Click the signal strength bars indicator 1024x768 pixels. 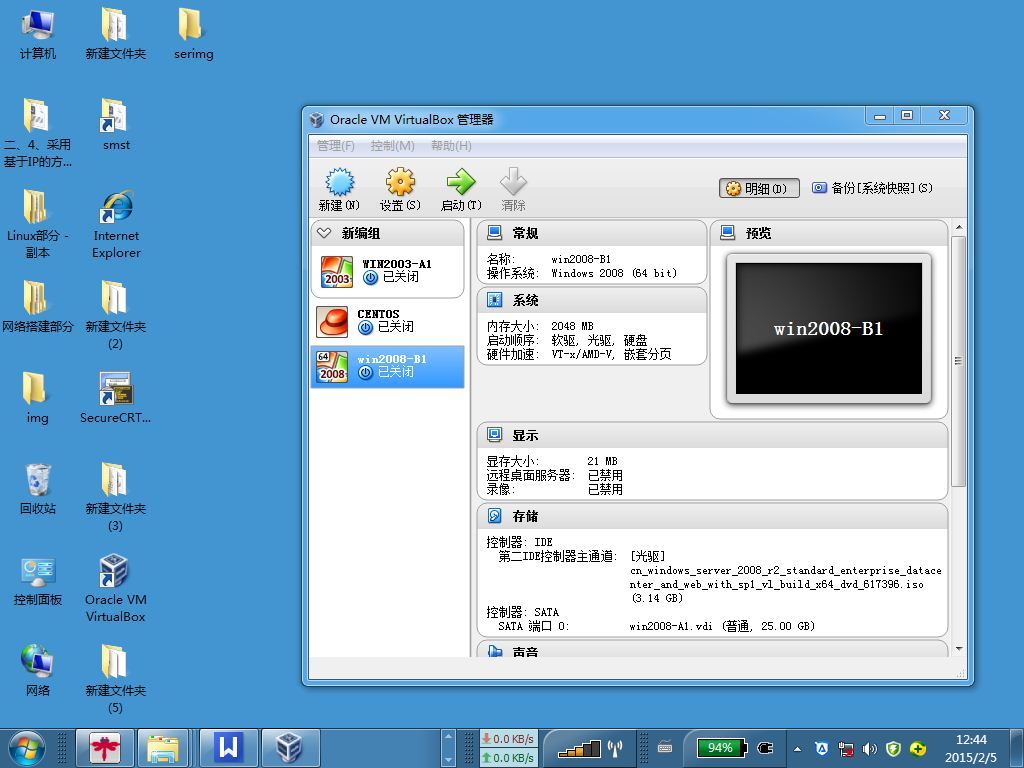pyautogui.click(x=579, y=748)
